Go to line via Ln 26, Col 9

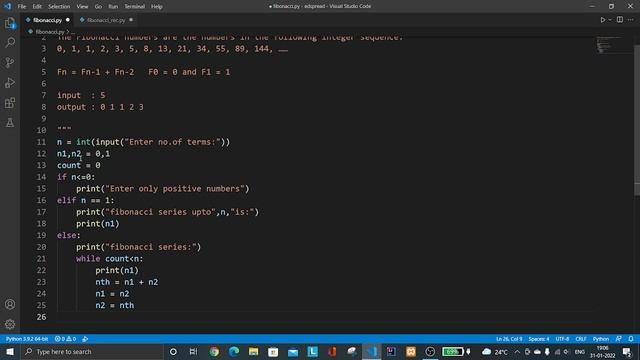pos(509,339)
